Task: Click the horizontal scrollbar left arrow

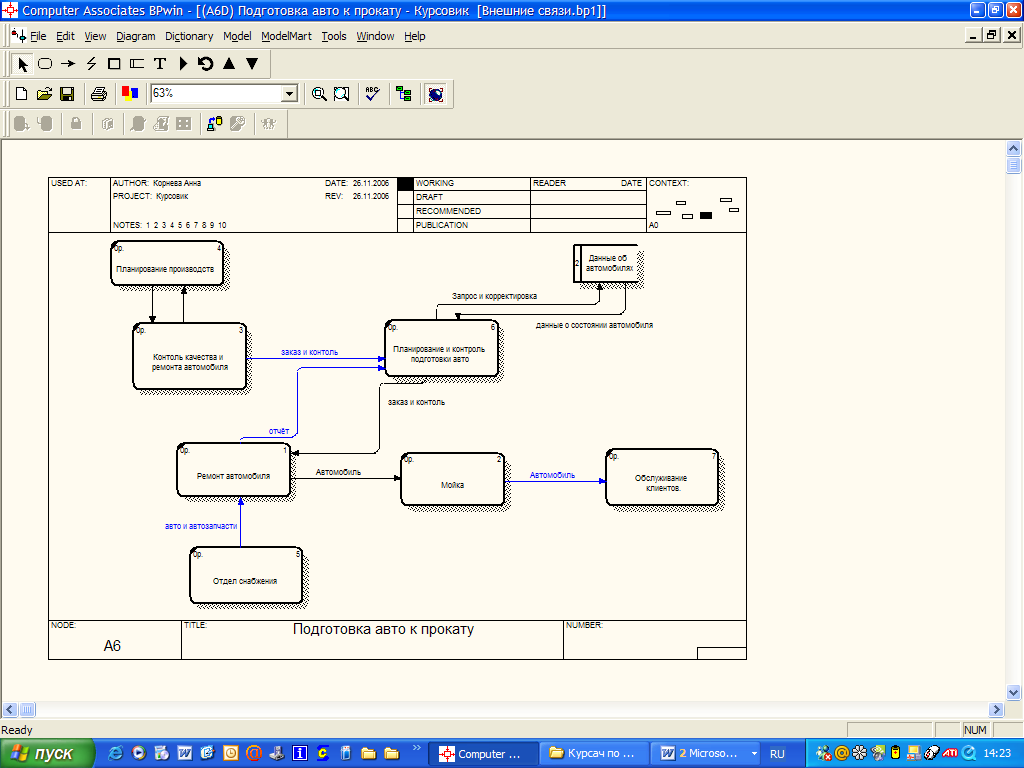Action: click(x=10, y=709)
